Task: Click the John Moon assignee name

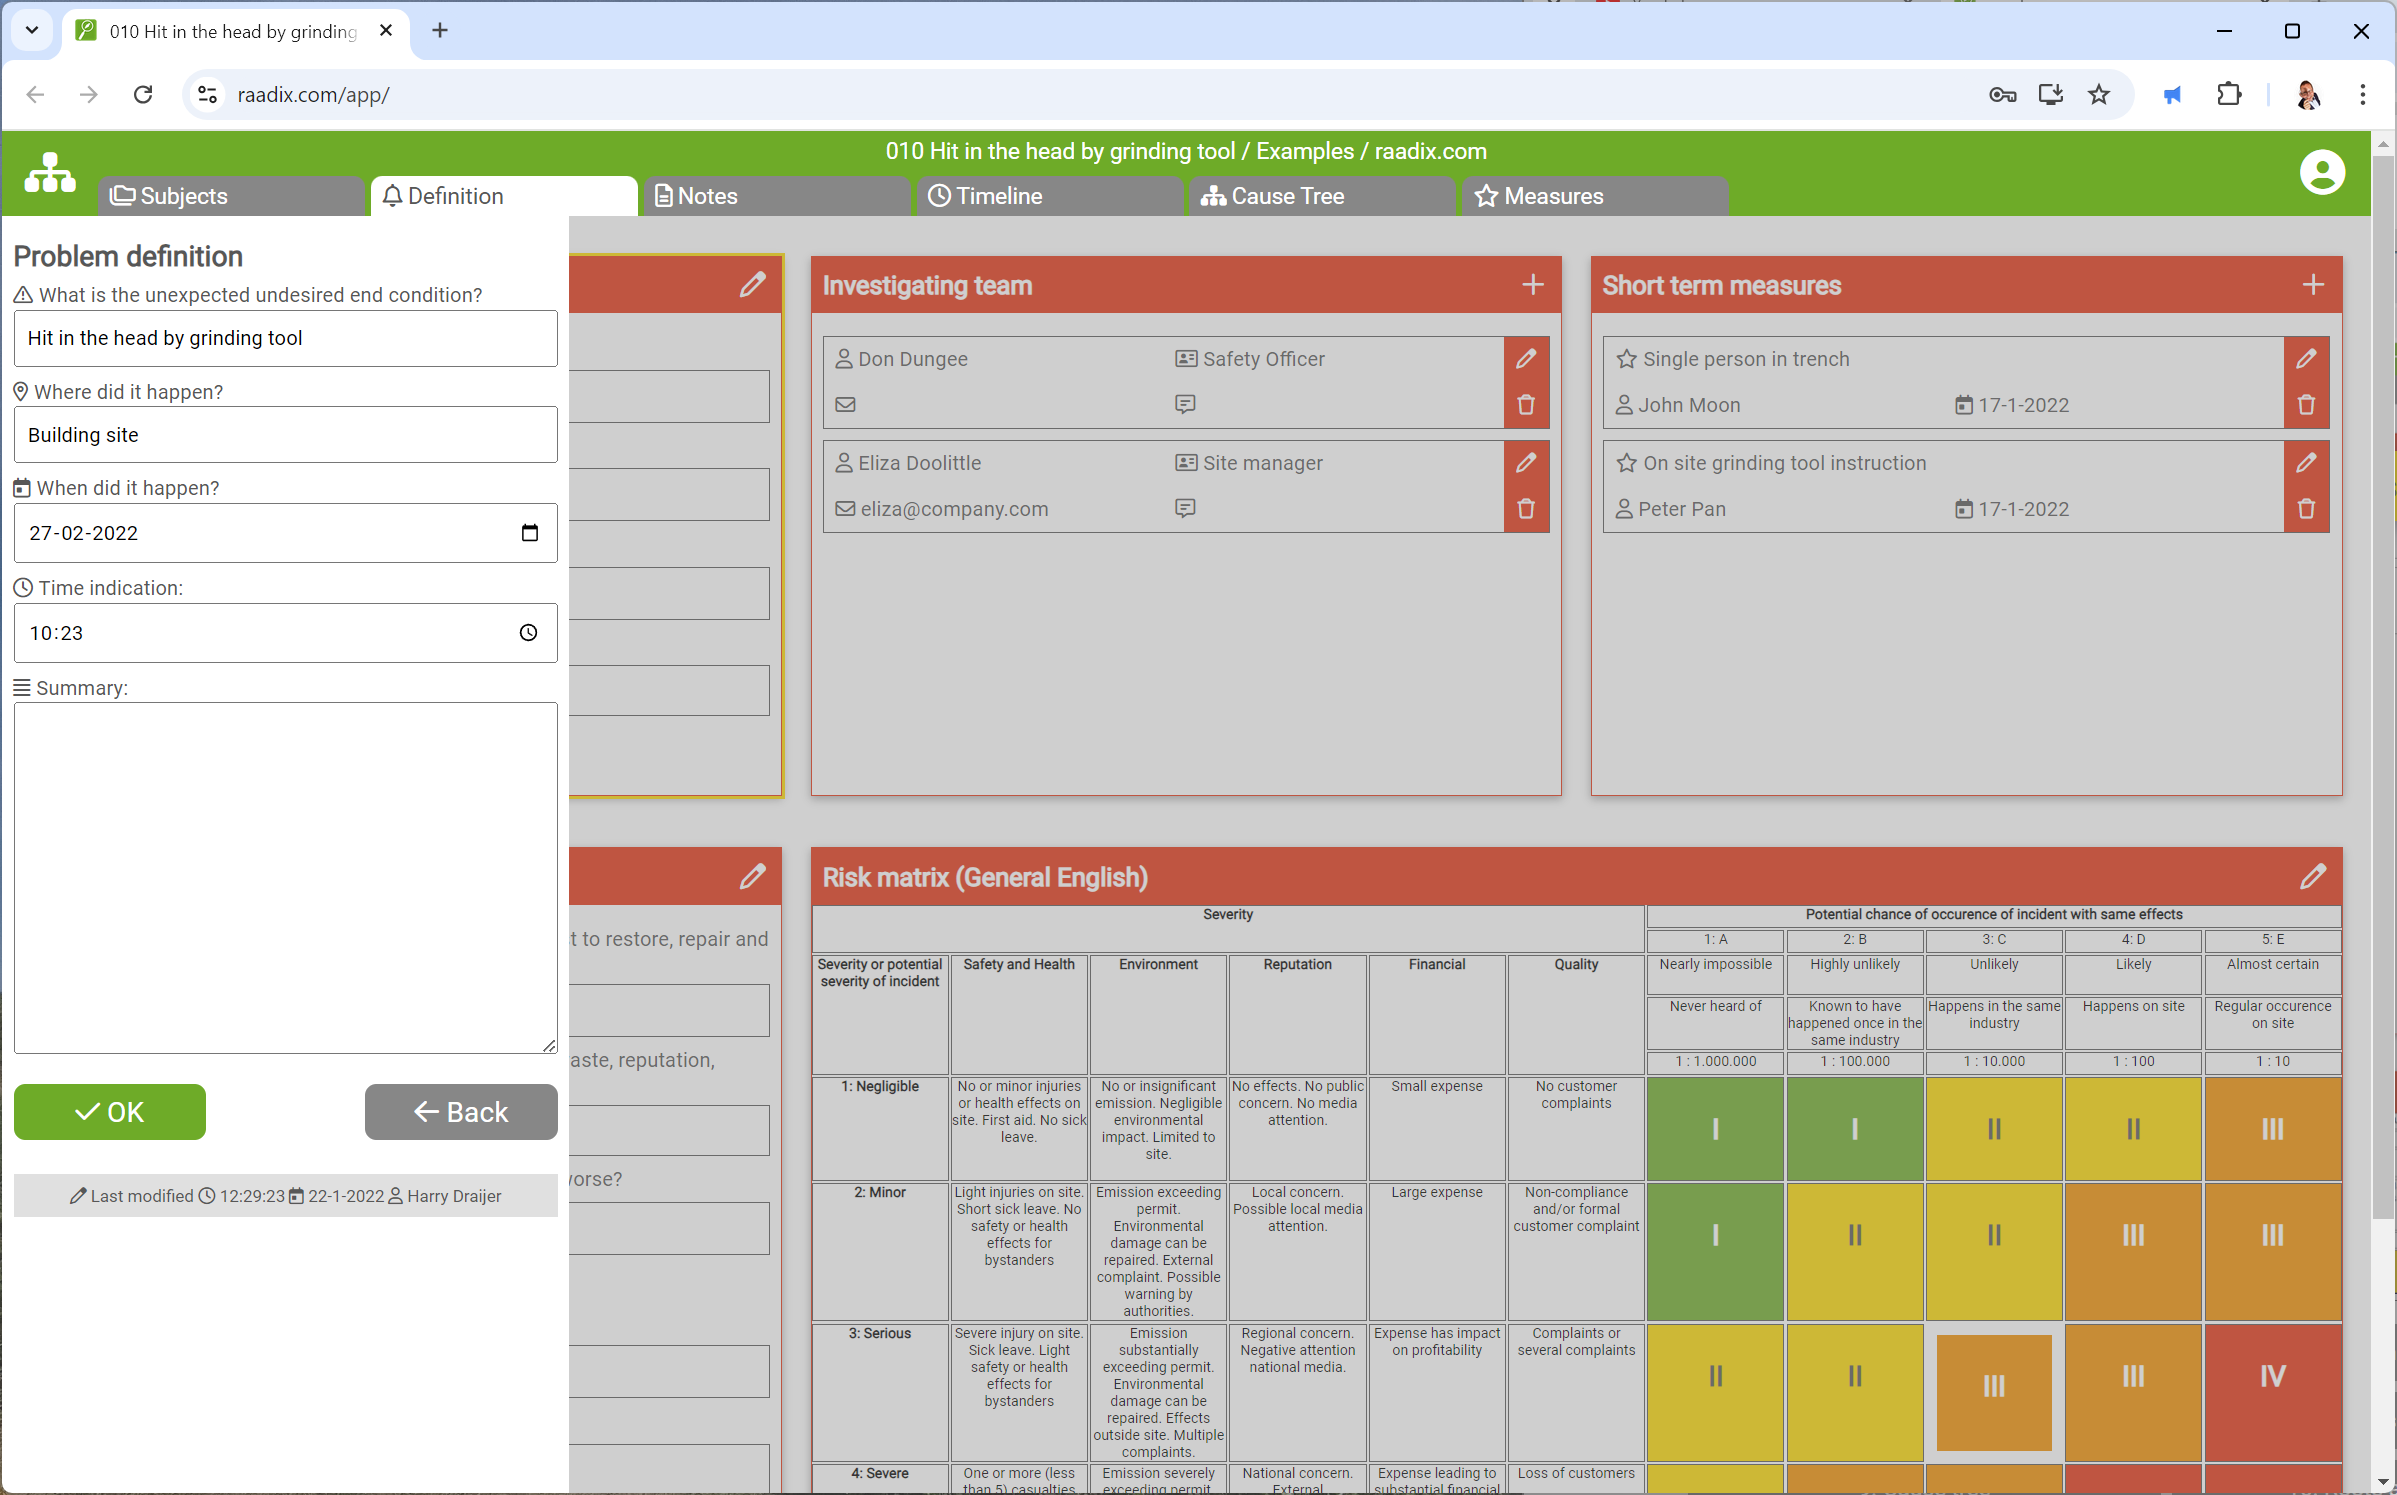Action: click(1689, 405)
